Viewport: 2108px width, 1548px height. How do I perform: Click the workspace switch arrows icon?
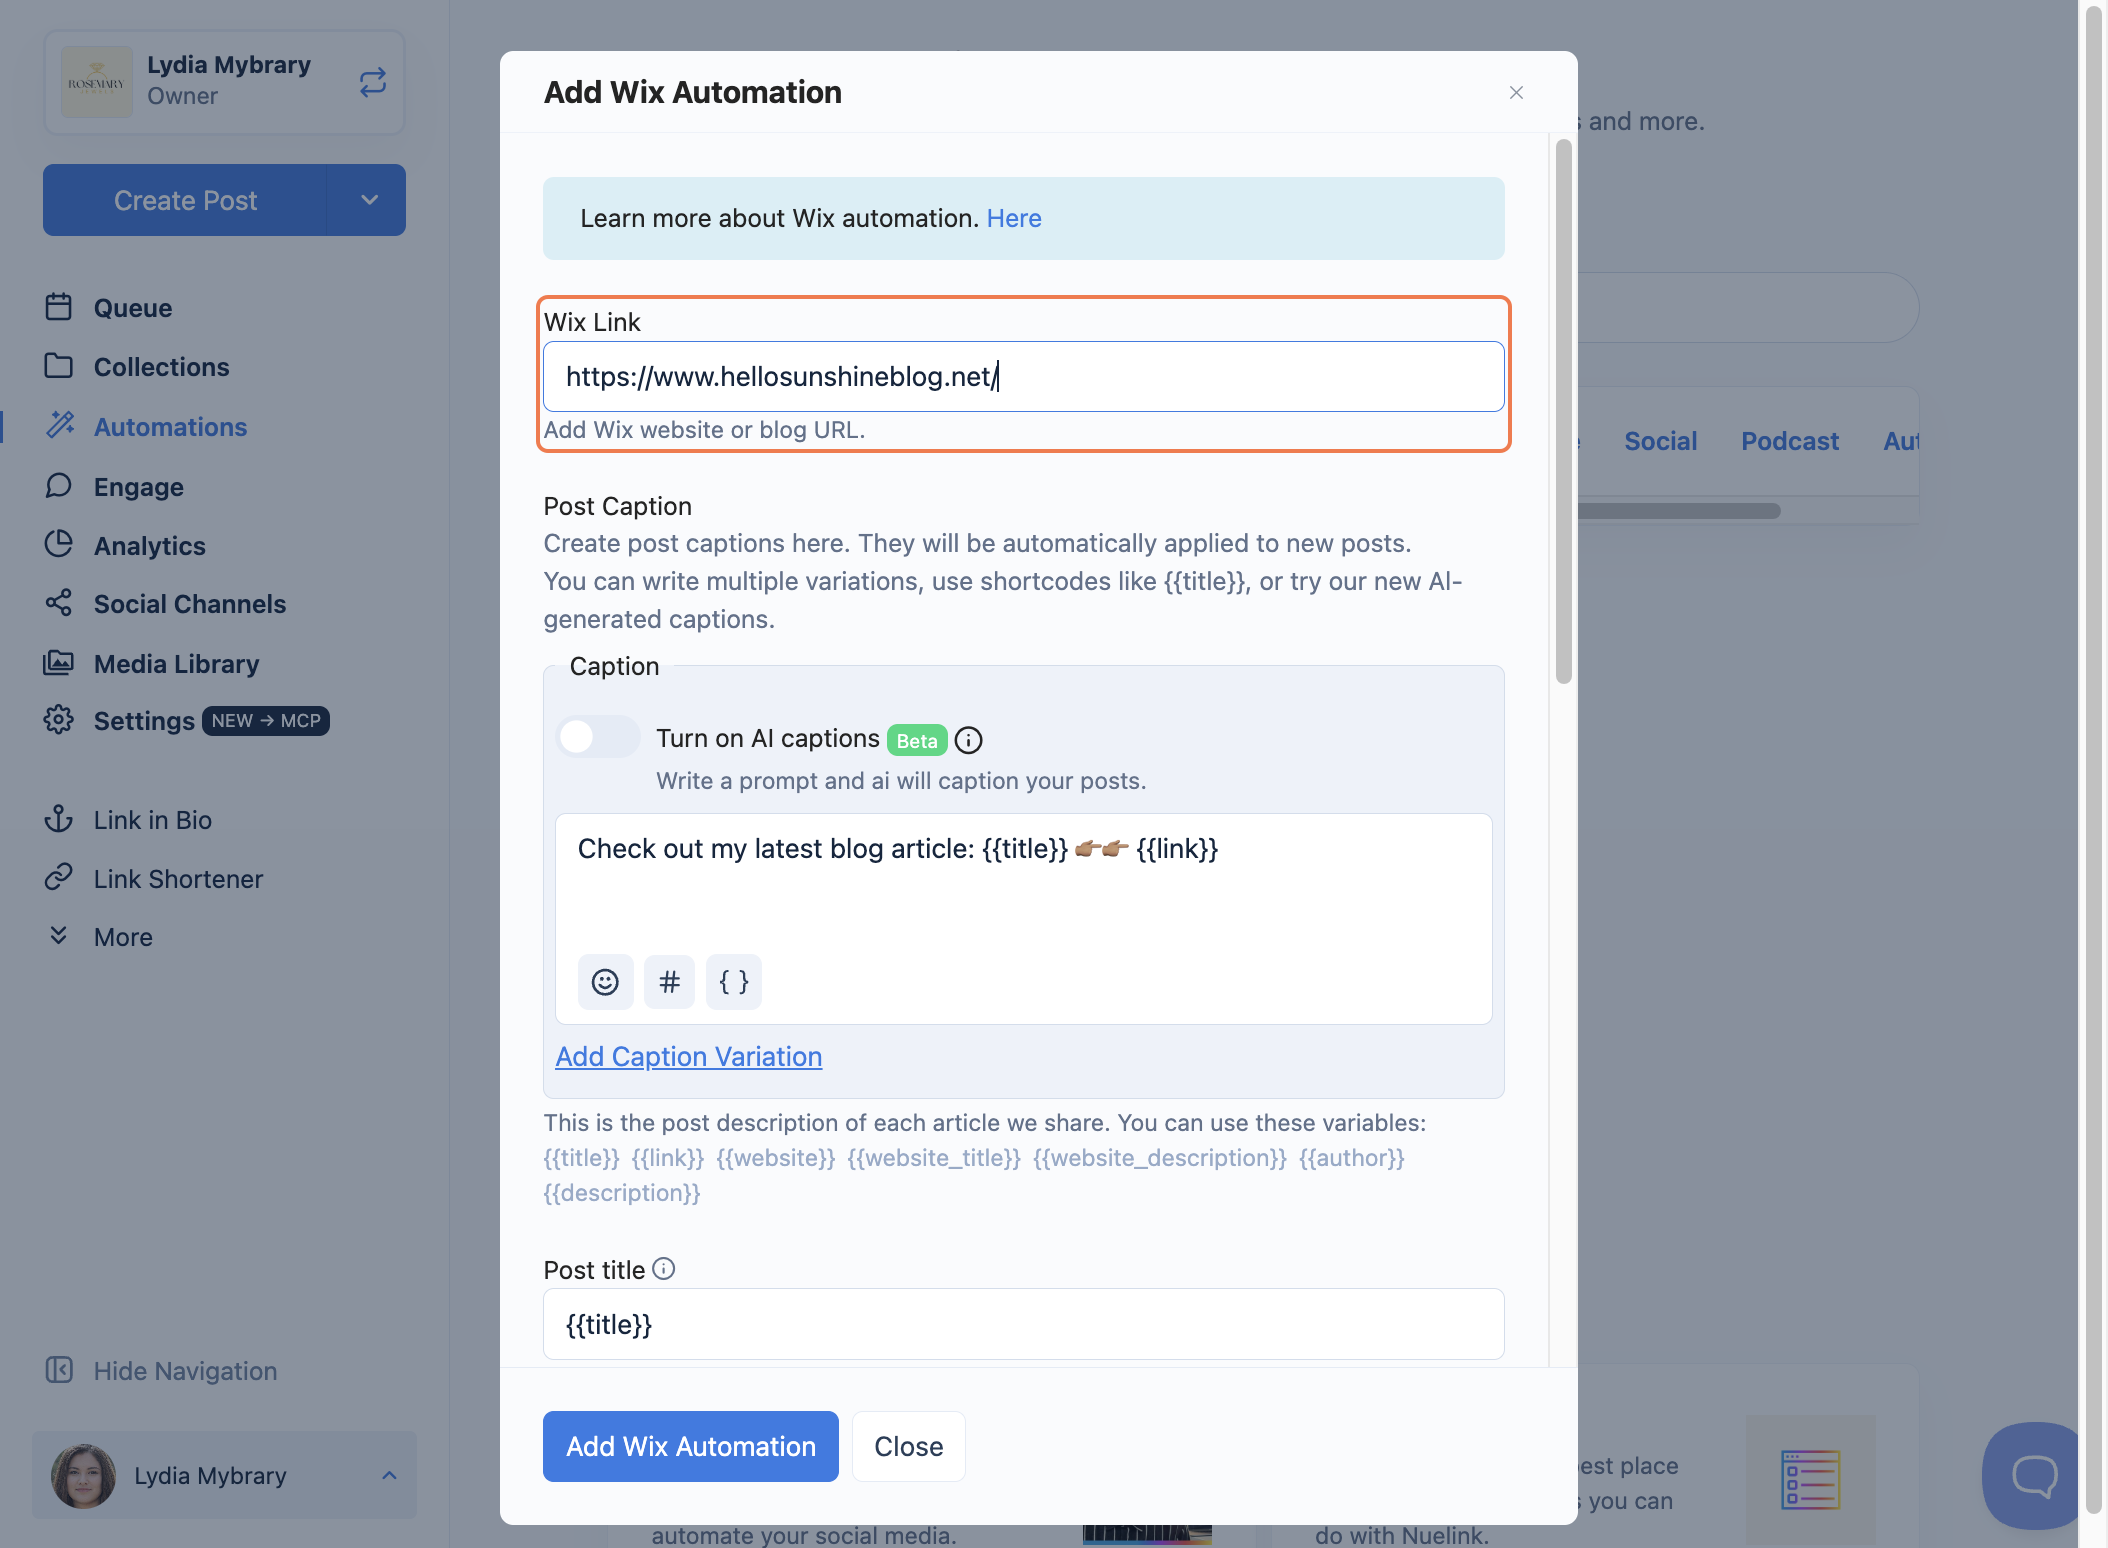[x=373, y=82]
